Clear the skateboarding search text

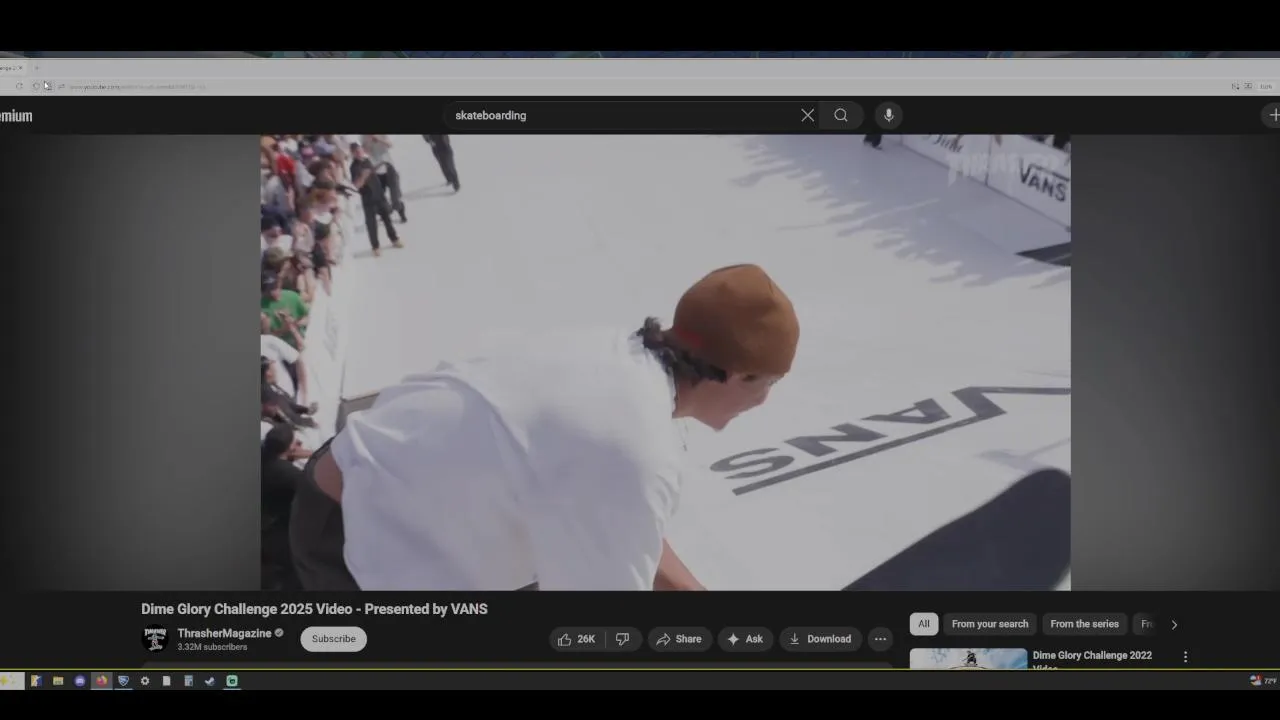pyautogui.click(x=808, y=115)
